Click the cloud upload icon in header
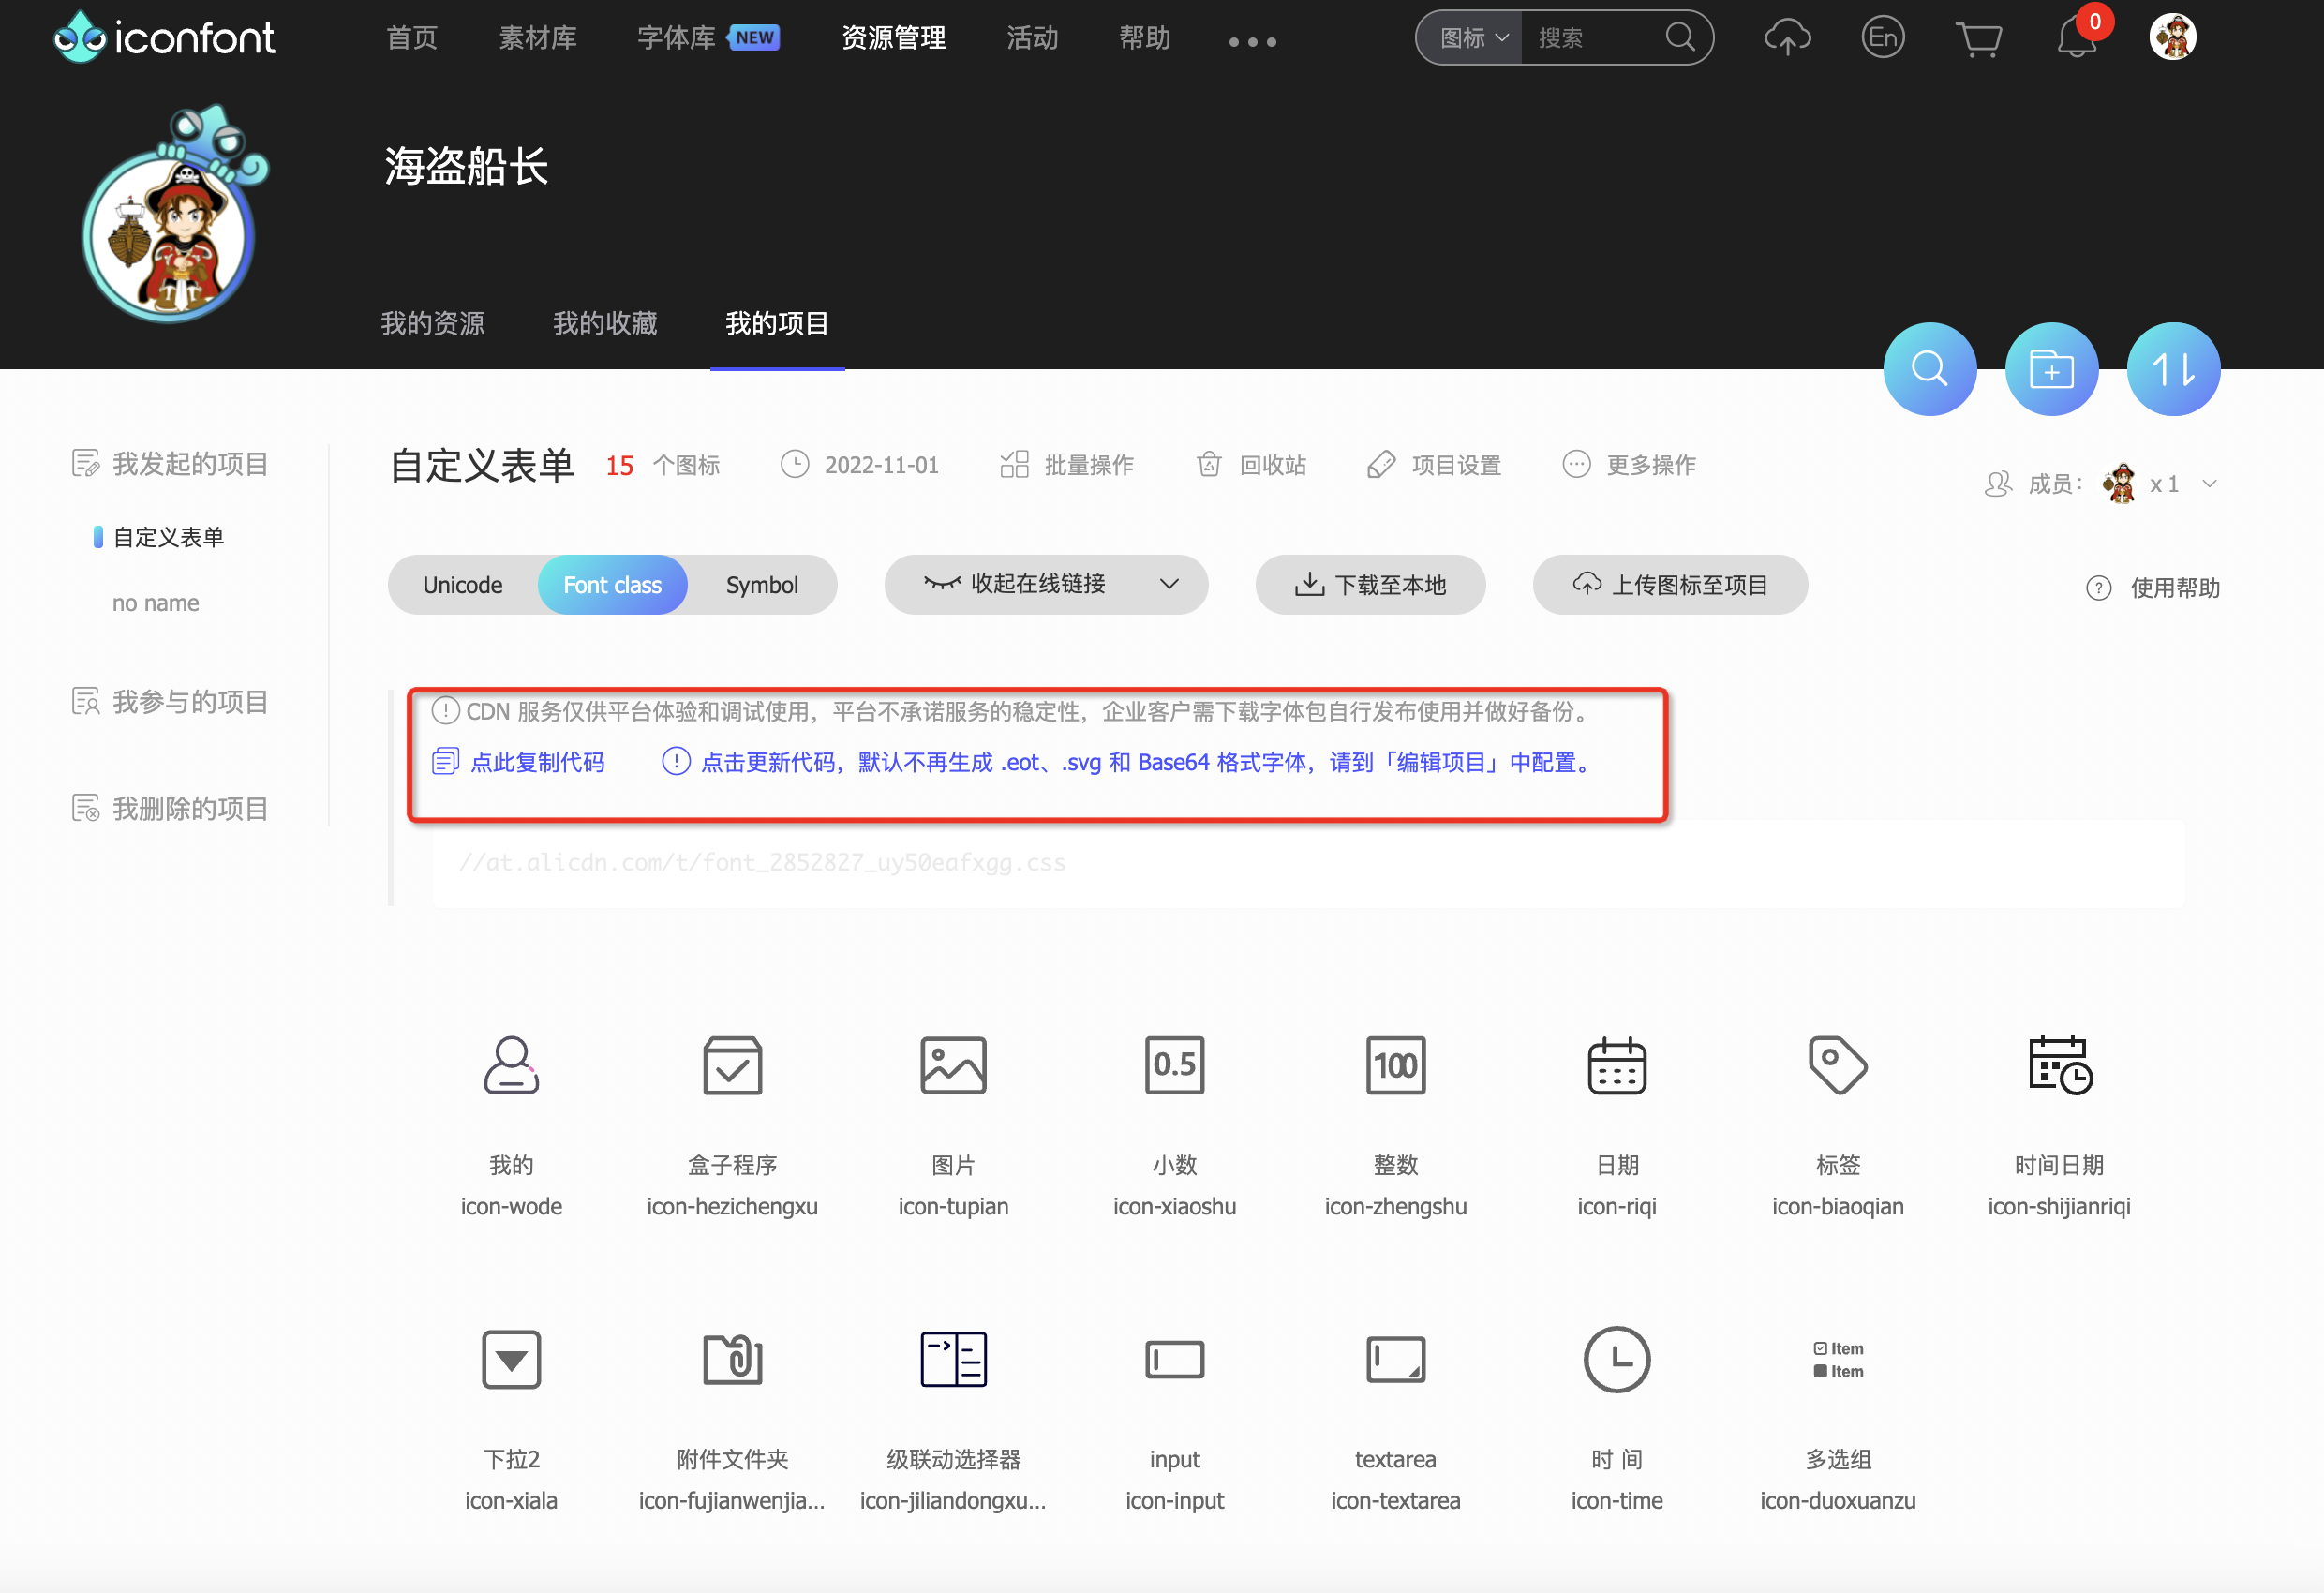 (1787, 38)
